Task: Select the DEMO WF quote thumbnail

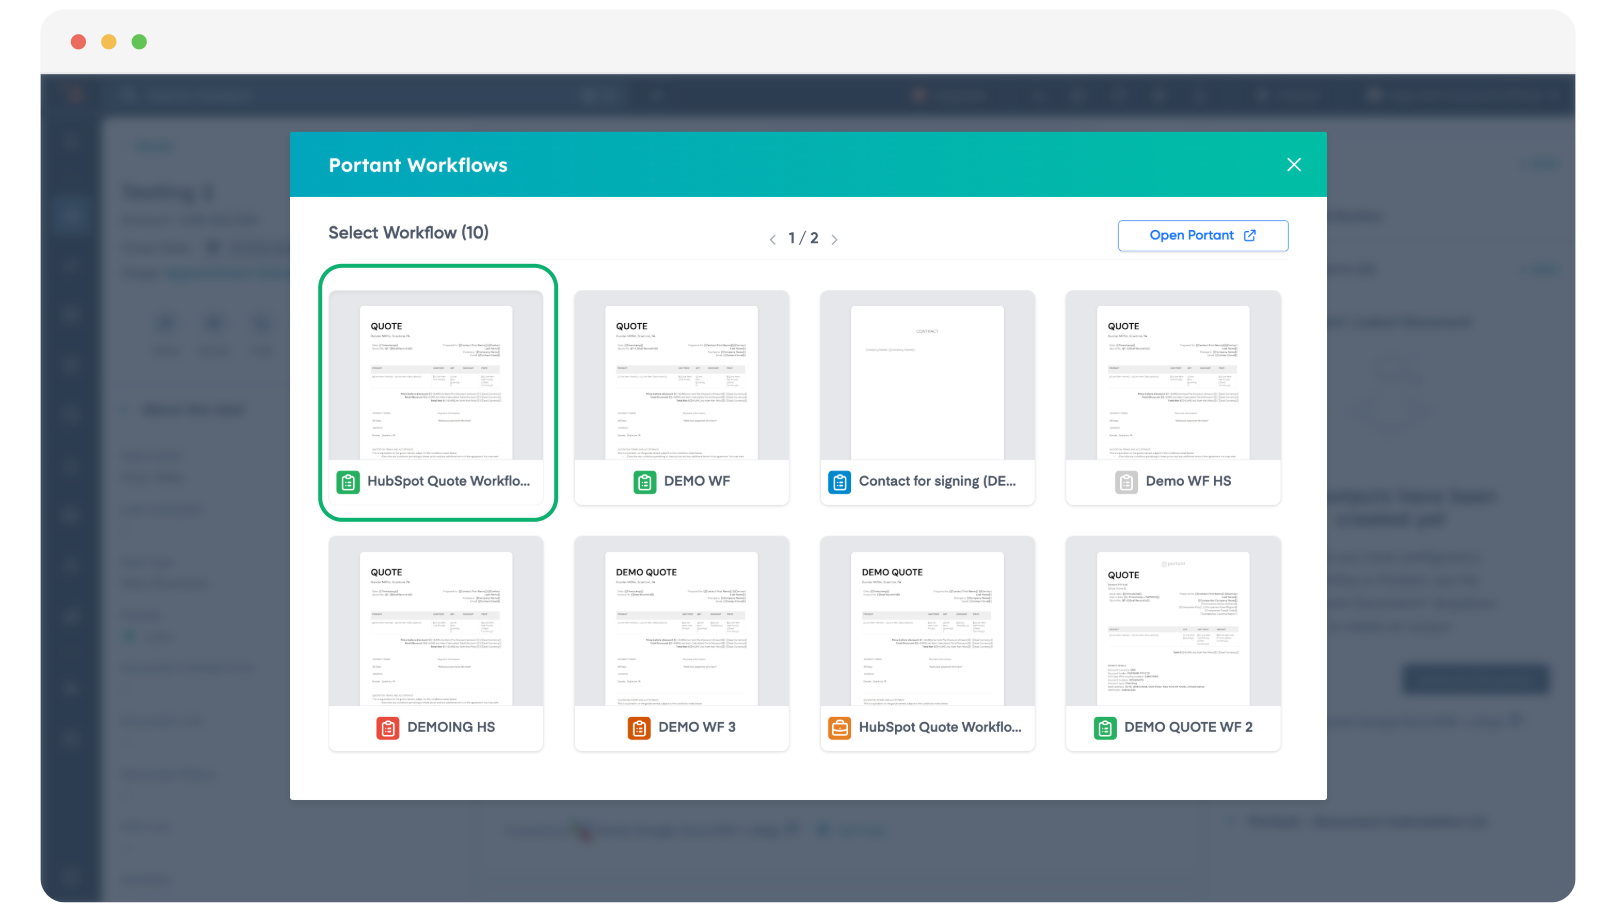Action: [681, 382]
